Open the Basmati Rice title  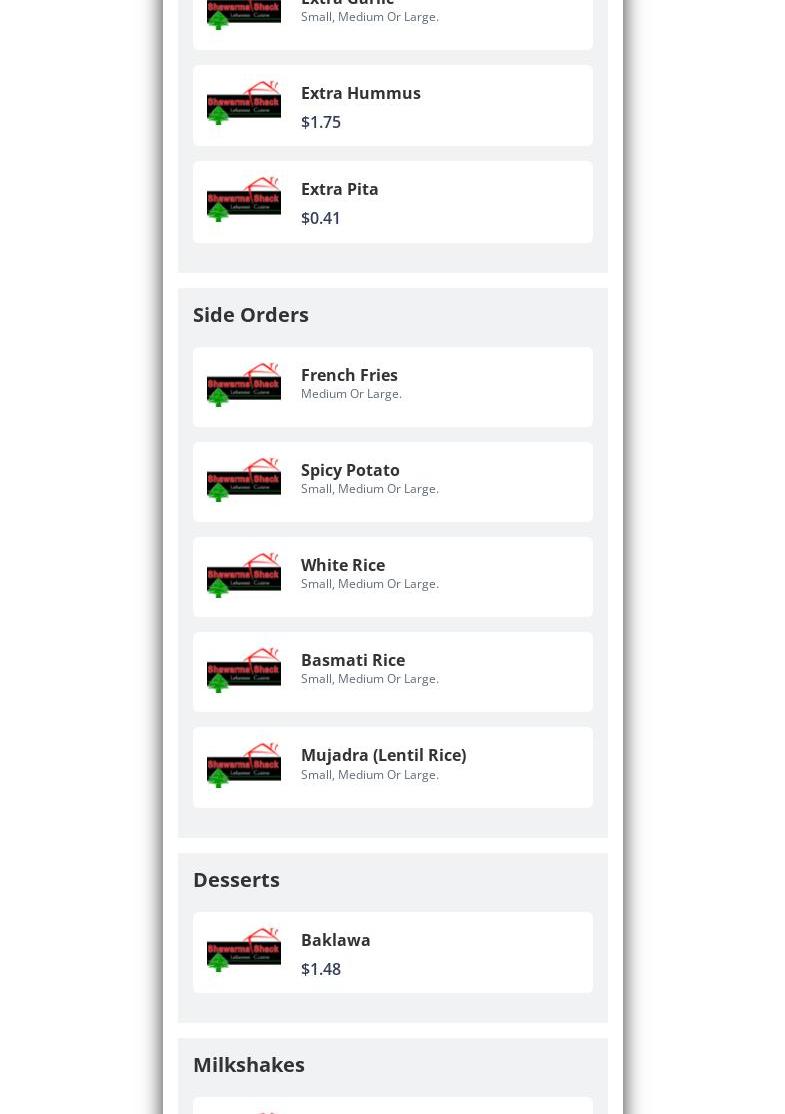point(352,660)
